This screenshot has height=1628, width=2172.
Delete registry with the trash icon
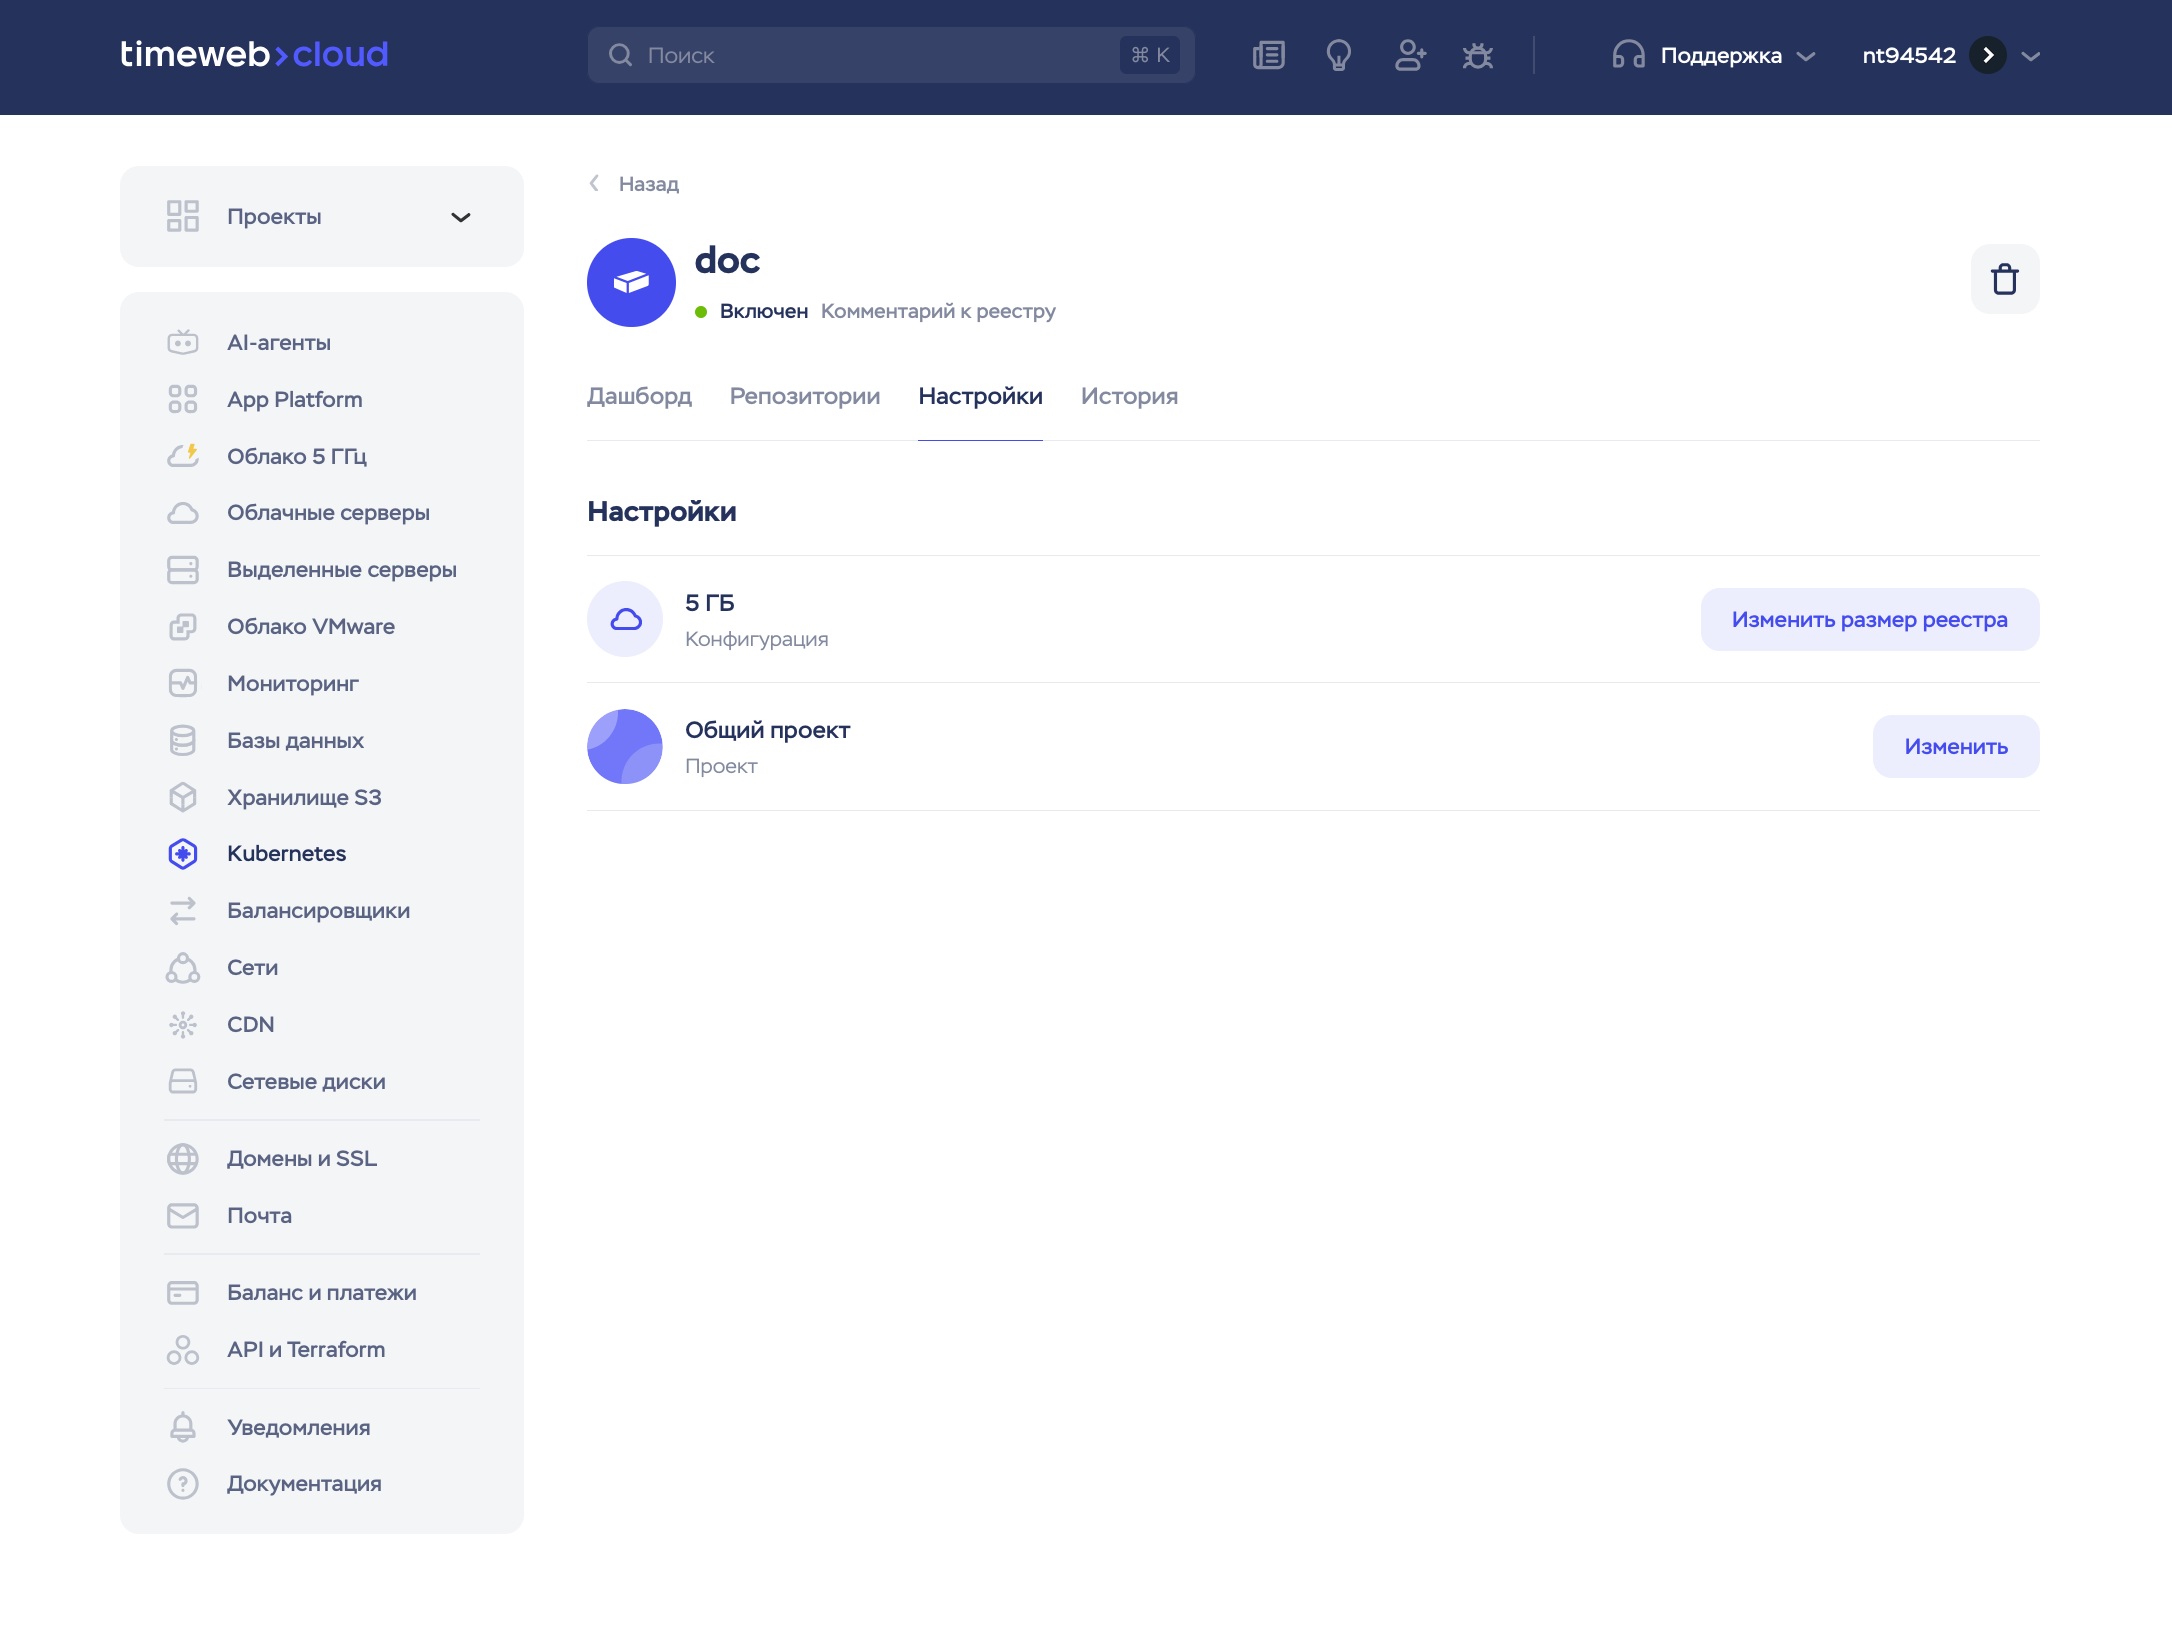pos(2004,279)
